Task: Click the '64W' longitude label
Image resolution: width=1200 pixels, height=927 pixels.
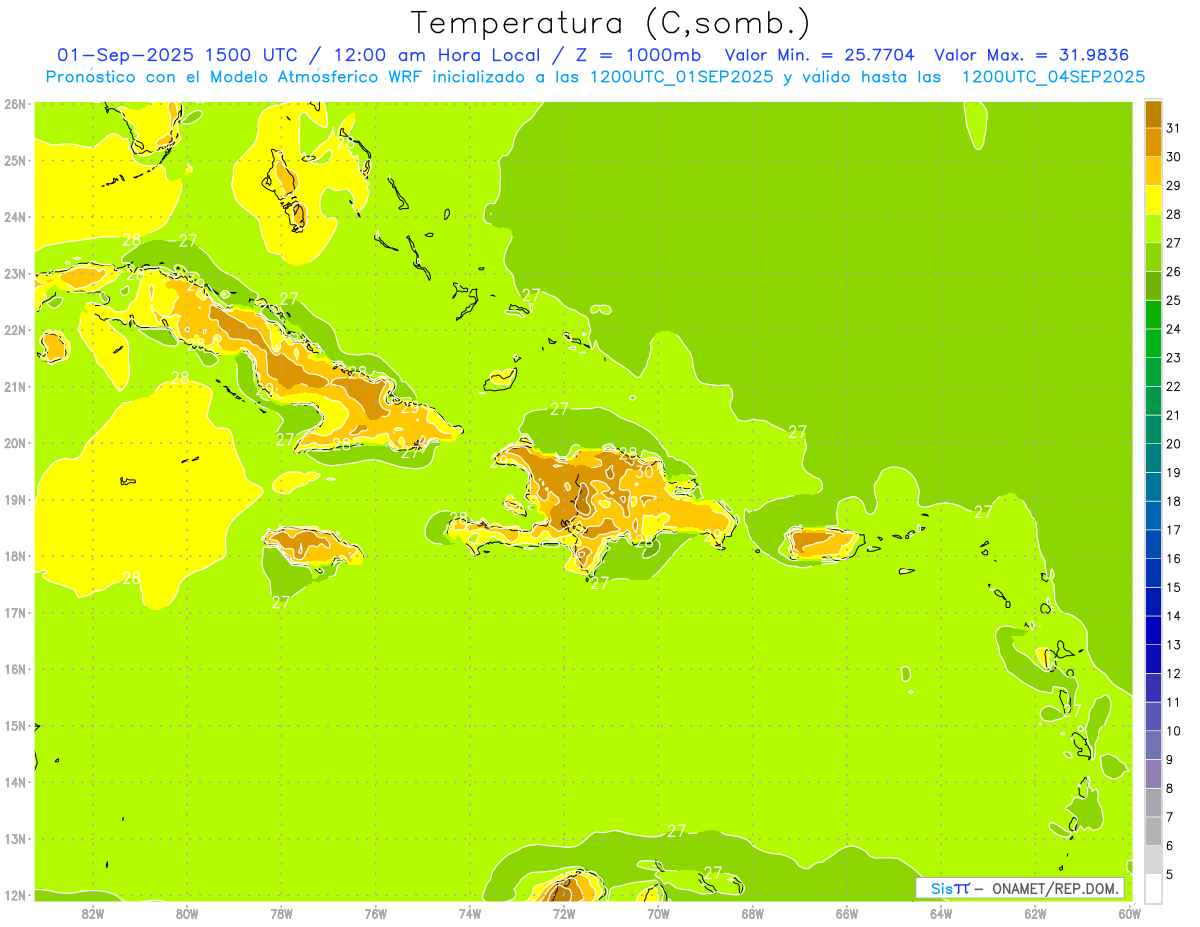Action: tap(941, 913)
